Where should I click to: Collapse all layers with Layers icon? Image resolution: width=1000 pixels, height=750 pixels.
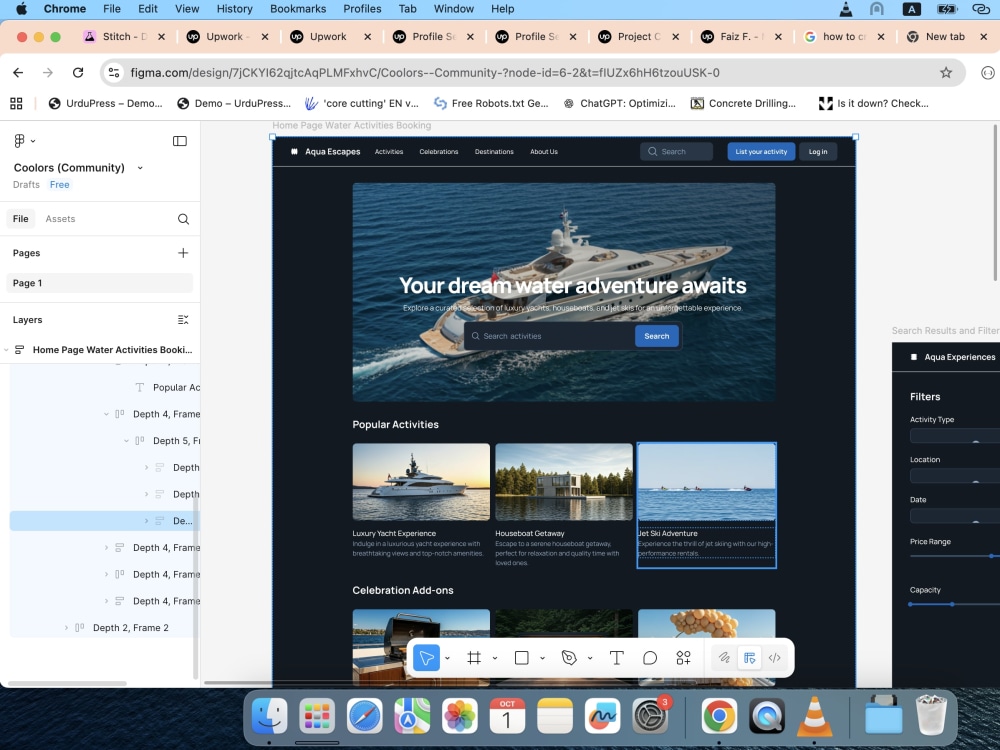pos(183,320)
